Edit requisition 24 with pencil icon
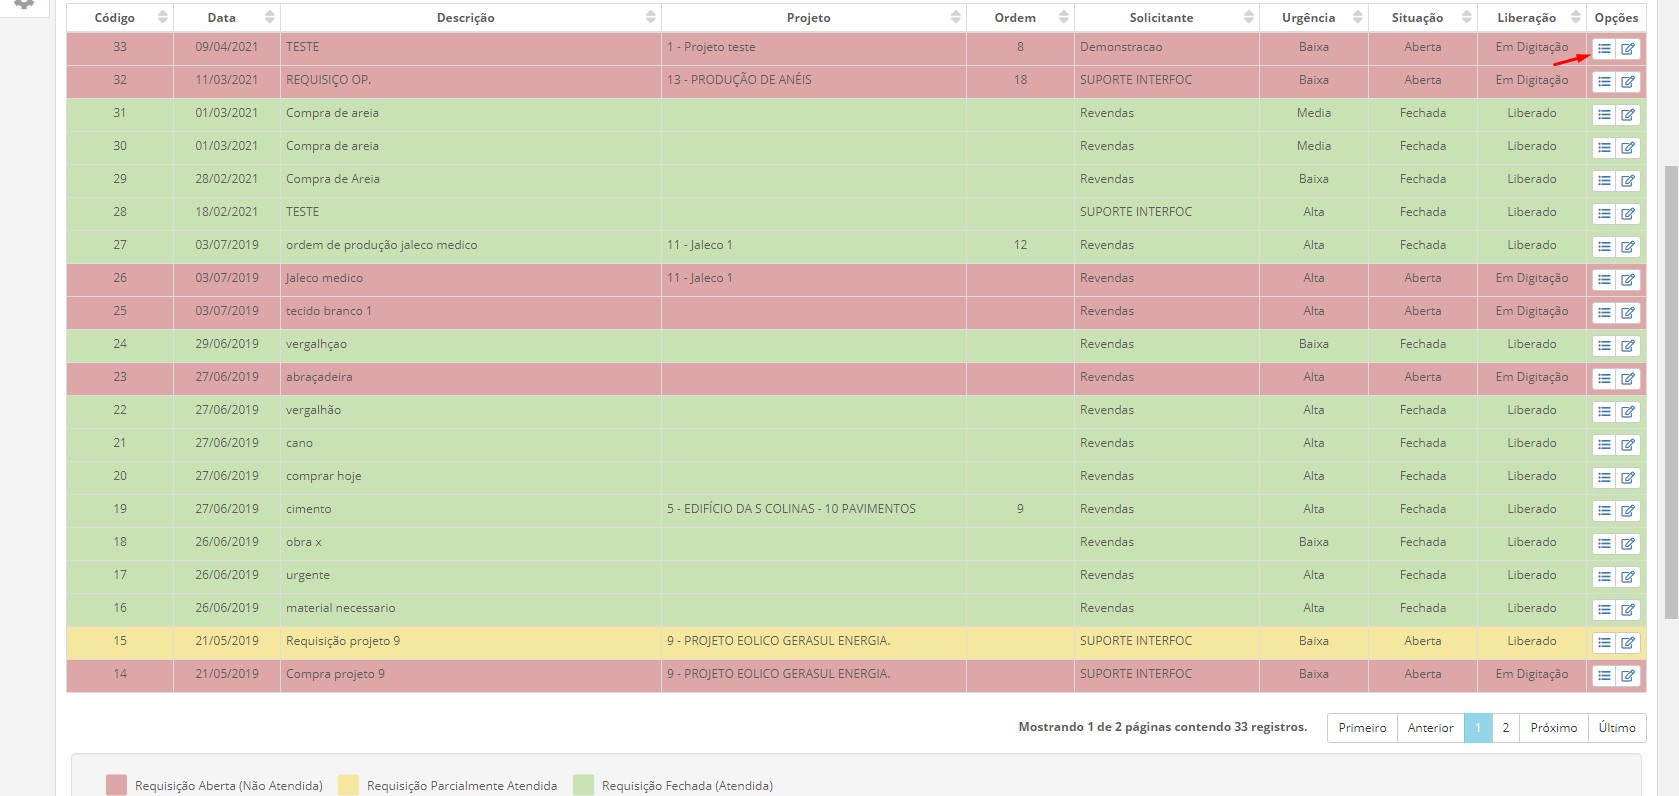1679x796 pixels. point(1628,346)
